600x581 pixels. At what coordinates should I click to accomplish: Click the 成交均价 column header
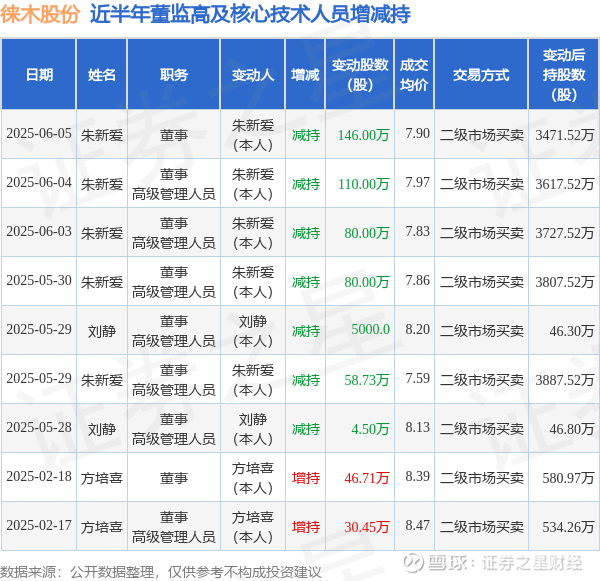tap(414, 75)
